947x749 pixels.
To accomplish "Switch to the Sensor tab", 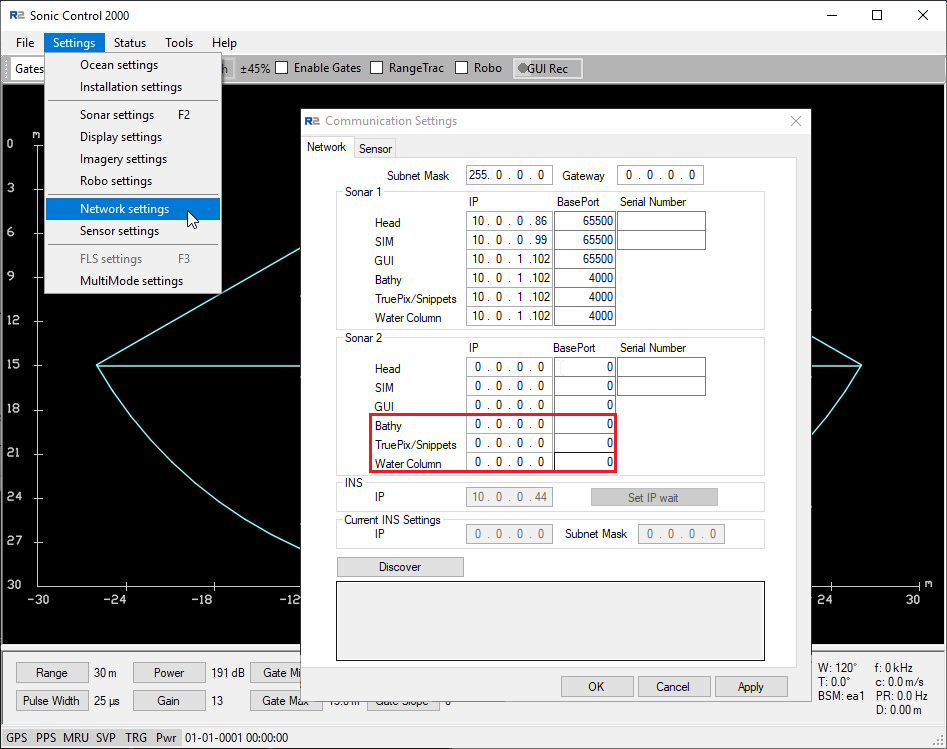I will pyautogui.click(x=376, y=148).
